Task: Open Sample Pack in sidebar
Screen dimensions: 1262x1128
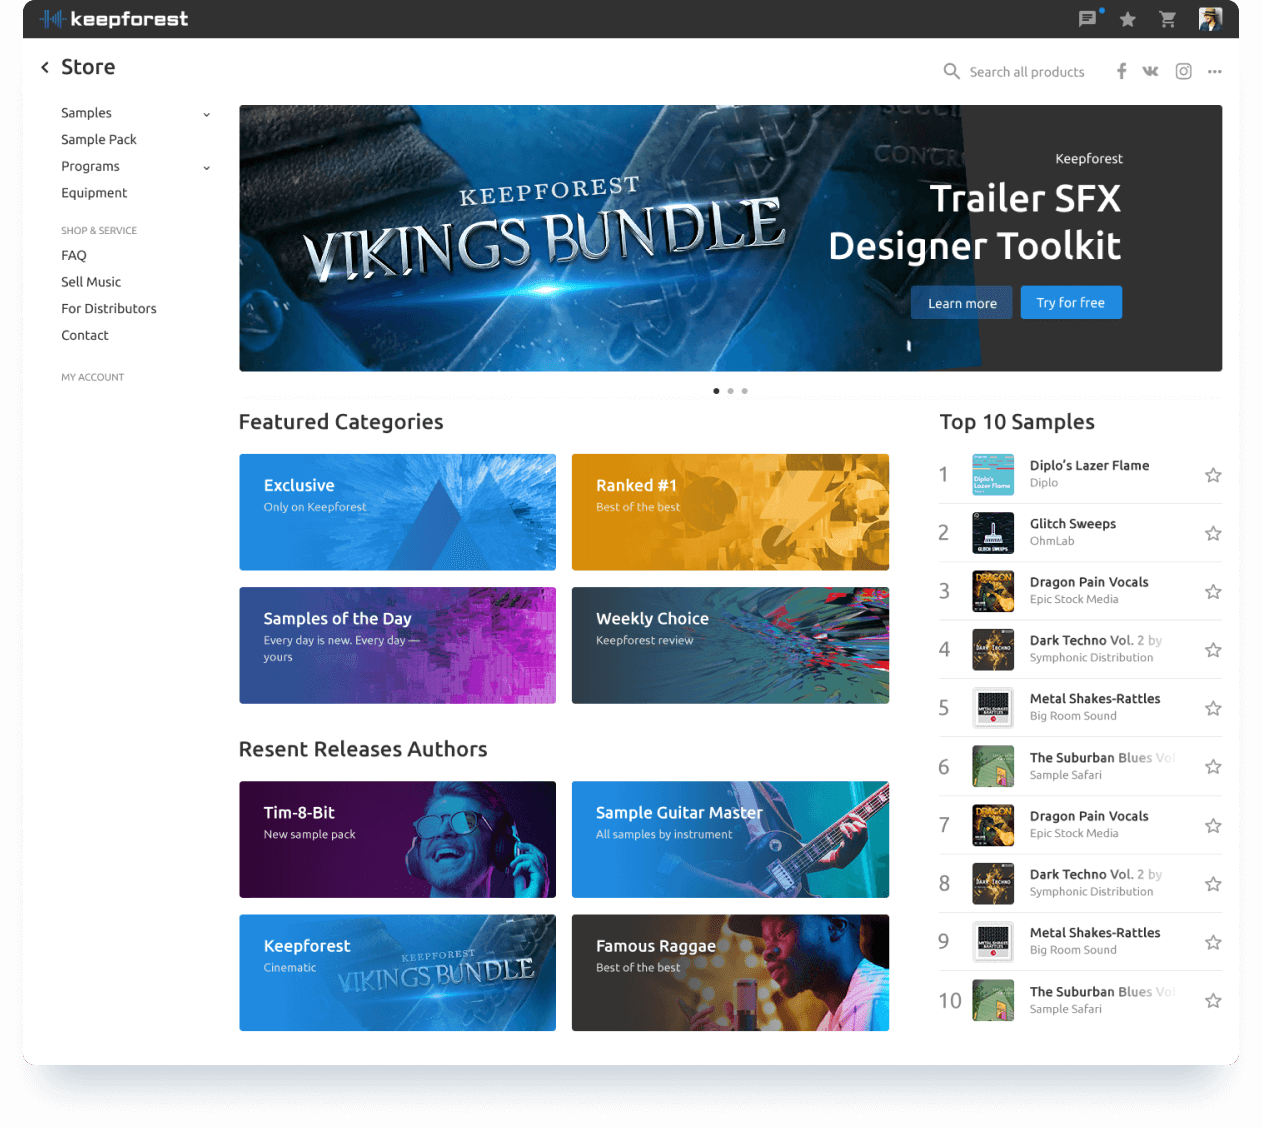Action: point(99,140)
